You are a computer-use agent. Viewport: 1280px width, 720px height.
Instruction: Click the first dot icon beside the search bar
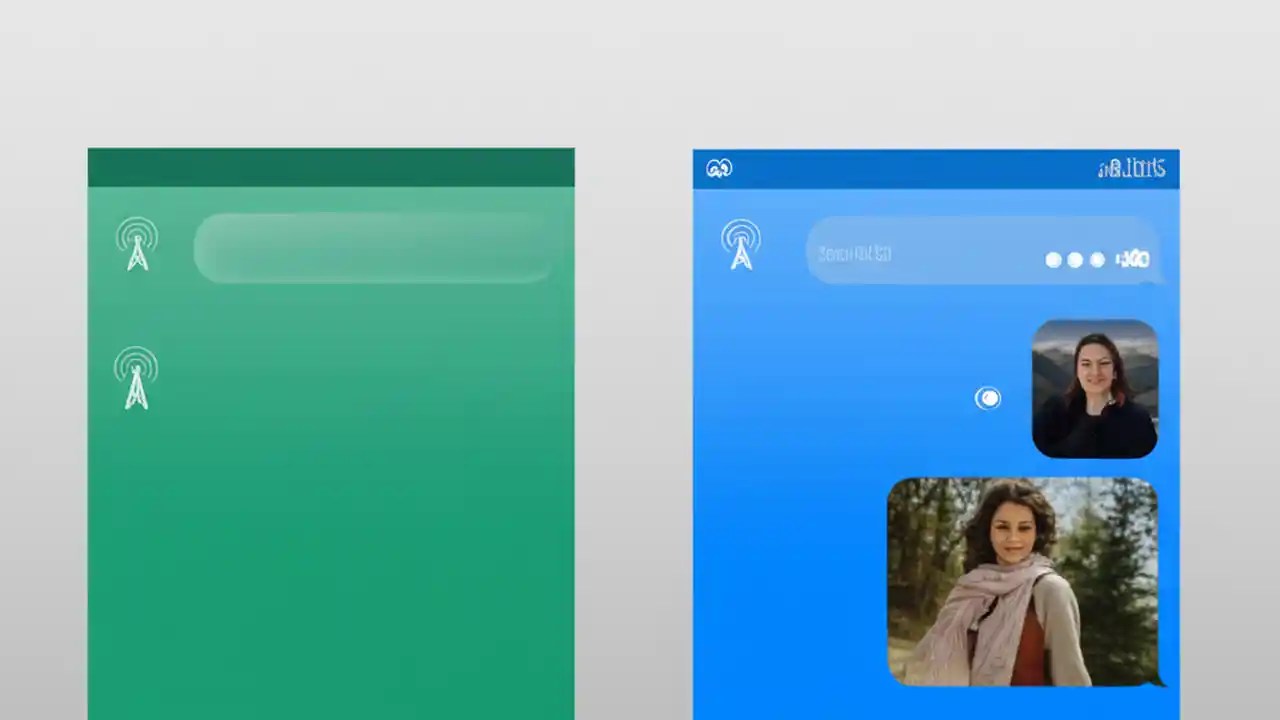coord(1053,260)
